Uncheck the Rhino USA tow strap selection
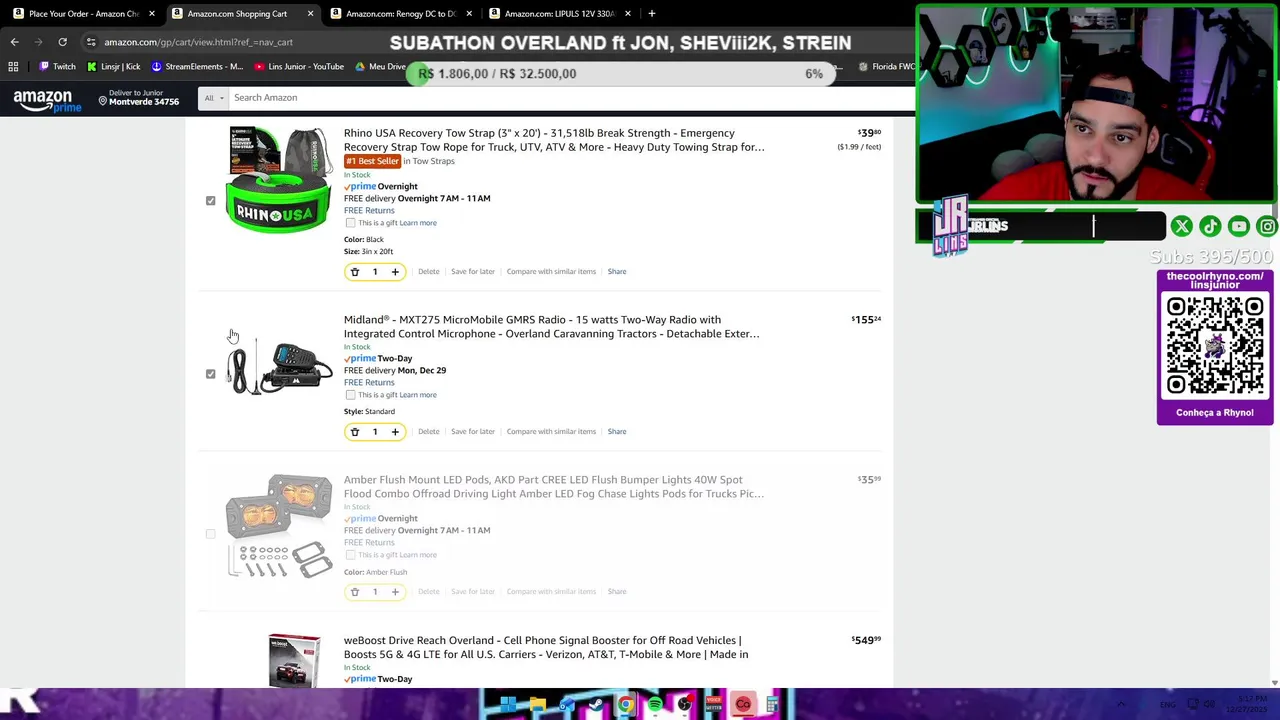 210,201
